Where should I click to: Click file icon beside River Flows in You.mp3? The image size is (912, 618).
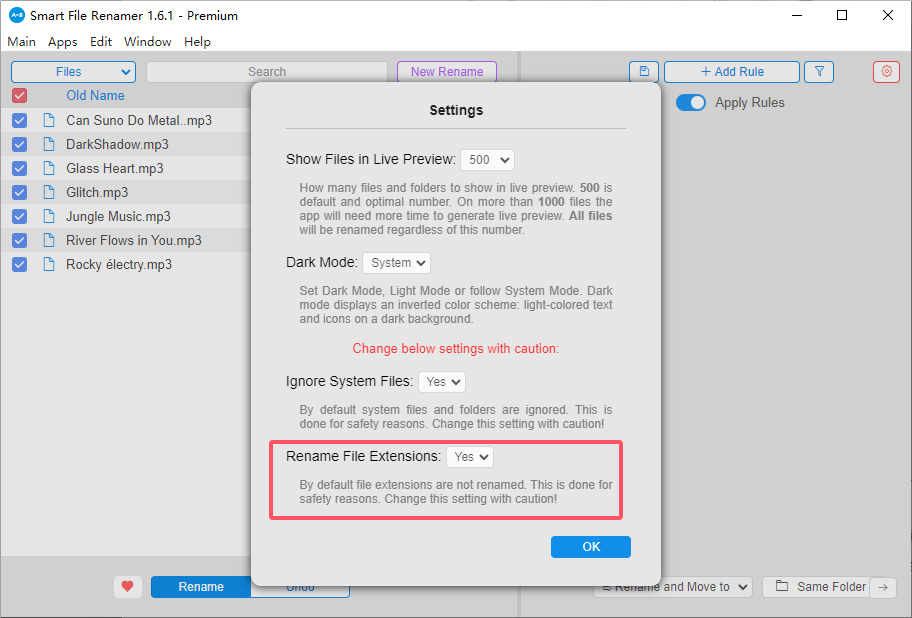[x=49, y=240]
